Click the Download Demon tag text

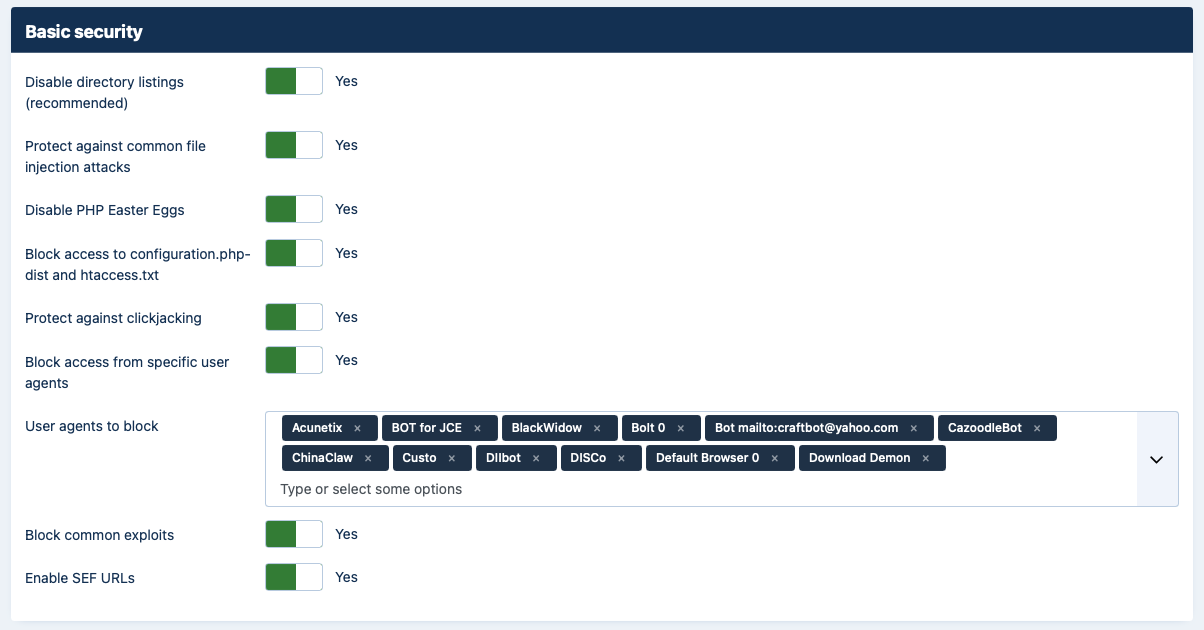pyautogui.click(x=860, y=458)
